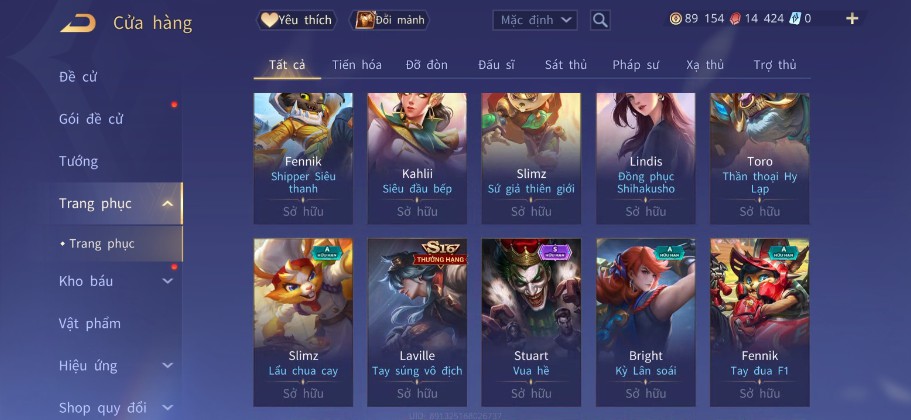Go to Gói đề cử menu
Viewport: 911px width, 420px height.
click(91, 119)
